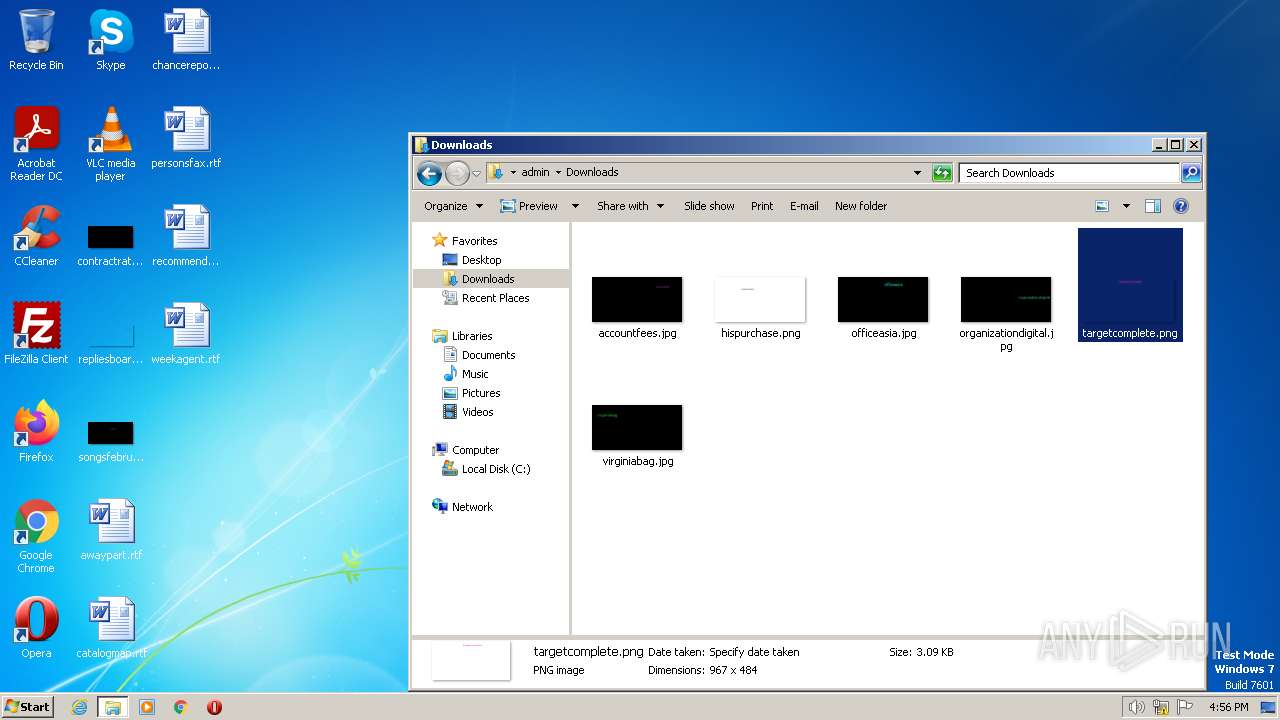The width and height of the screenshot is (1280, 720).
Task: Select the songsfebru file on desktop
Action: pos(110,442)
